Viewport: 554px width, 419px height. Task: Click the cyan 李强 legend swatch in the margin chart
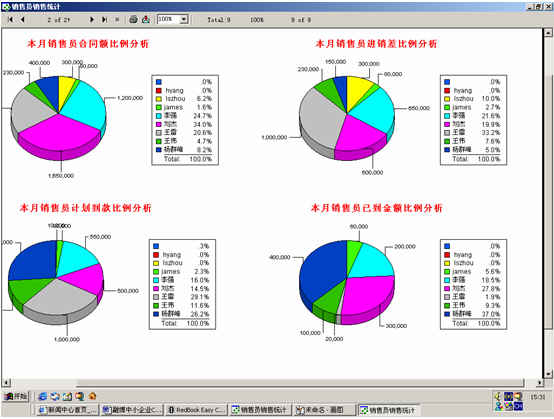pyautogui.click(x=447, y=116)
